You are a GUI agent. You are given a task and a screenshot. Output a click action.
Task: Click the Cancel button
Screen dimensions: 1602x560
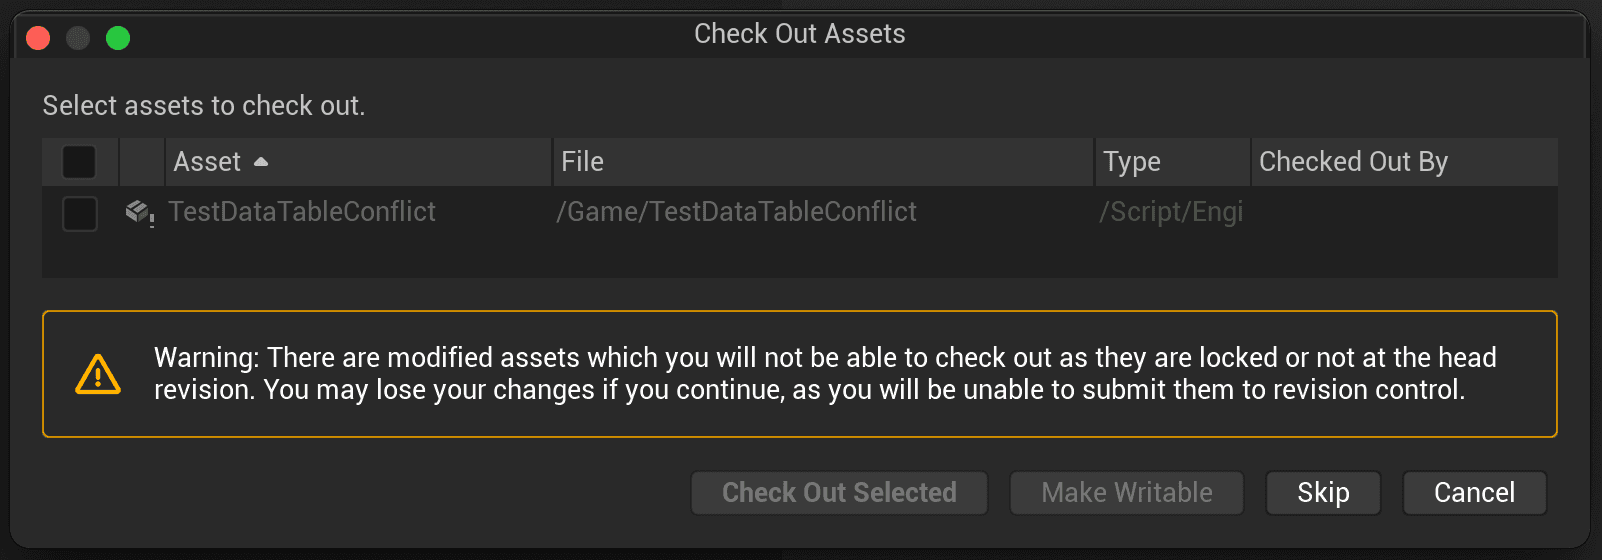[1474, 493]
